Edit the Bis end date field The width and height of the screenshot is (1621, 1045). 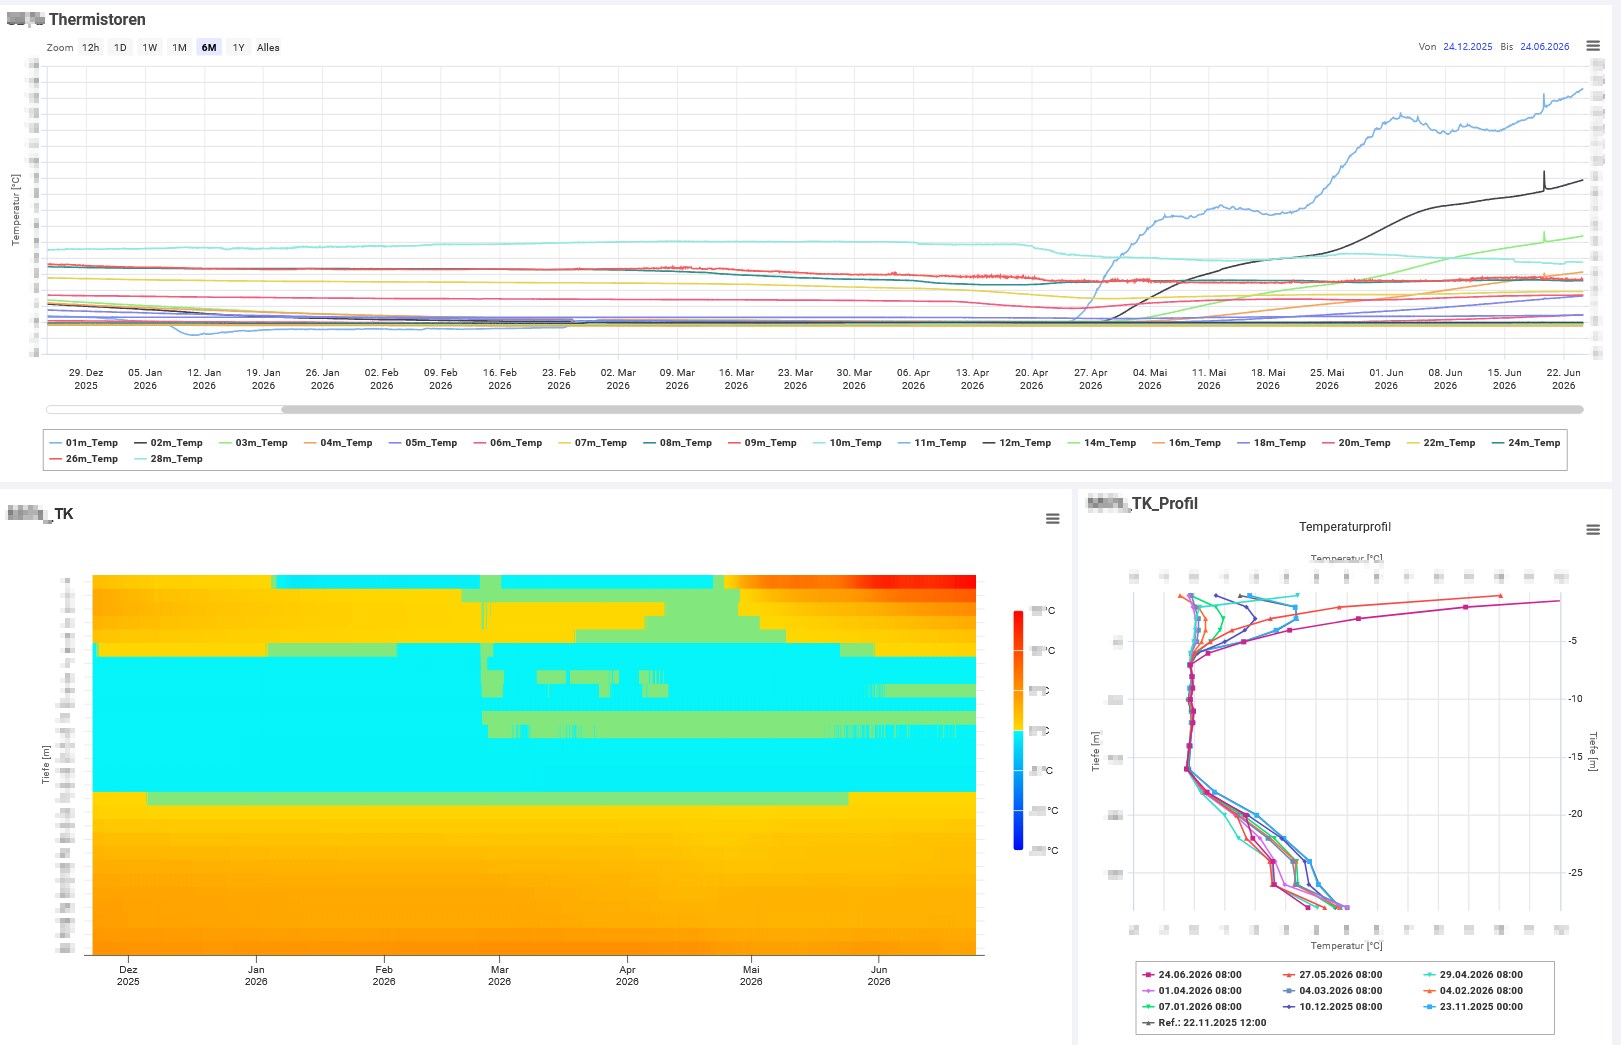click(x=1544, y=47)
